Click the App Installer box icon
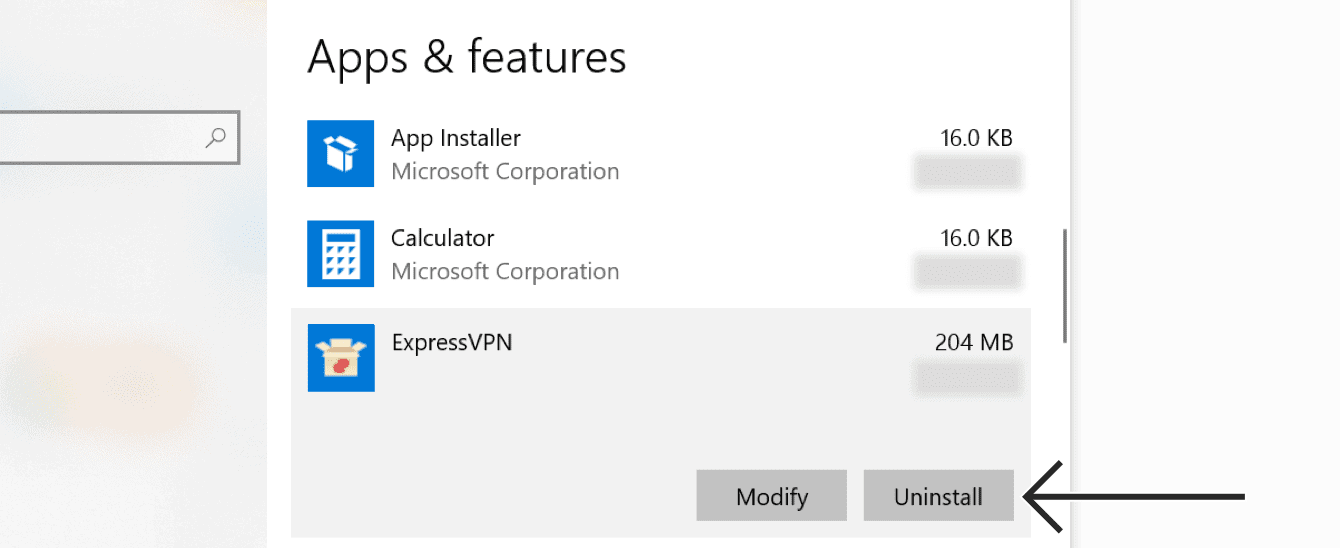This screenshot has height=548, width=1340. (341, 154)
